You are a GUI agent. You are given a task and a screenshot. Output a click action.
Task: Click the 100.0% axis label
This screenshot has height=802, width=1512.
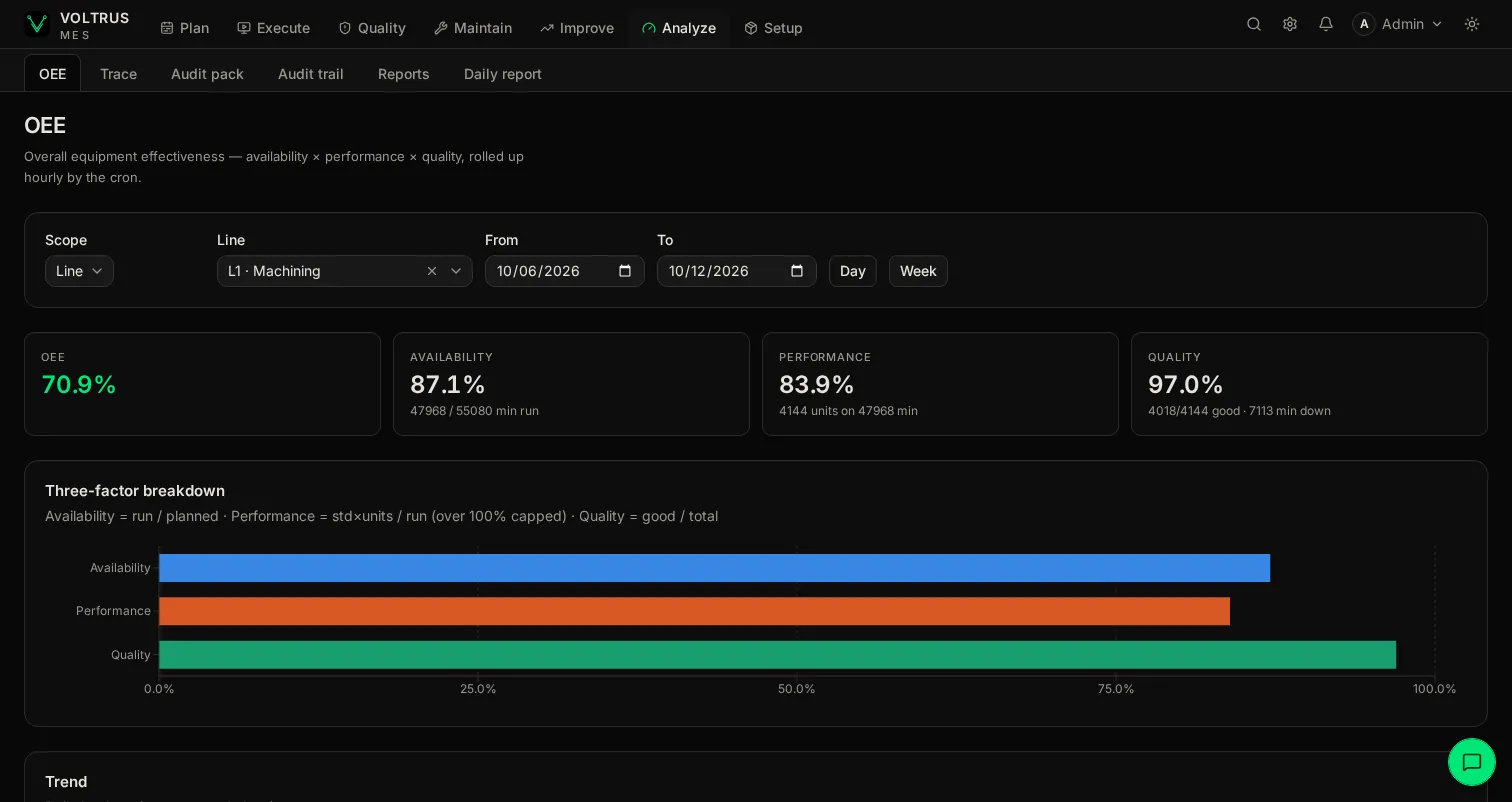click(1435, 689)
